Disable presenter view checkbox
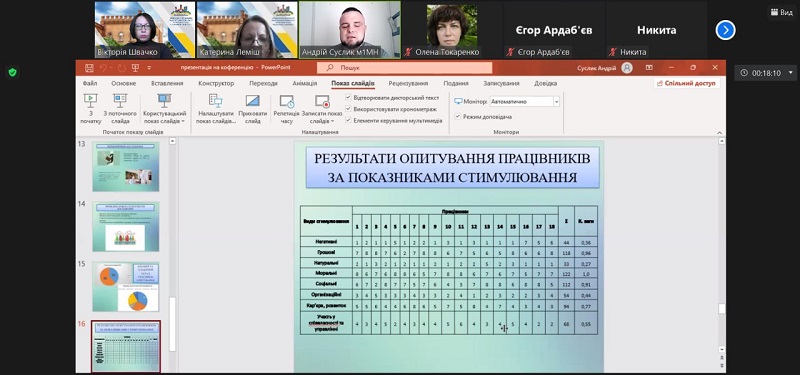Image resolution: width=800 pixels, height=375 pixels. [x=457, y=116]
